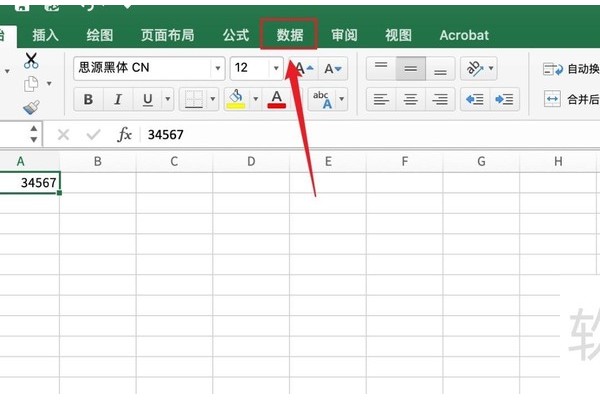The width and height of the screenshot is (600, 400).
Task: Open the underline style dropdown
Action: 168,99
